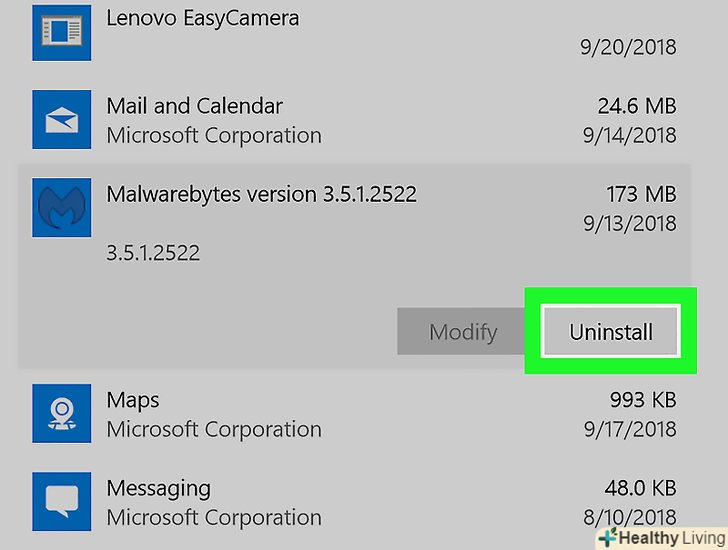
Task: Click the Malwarebytes app icon
Action: pos(62,208)
